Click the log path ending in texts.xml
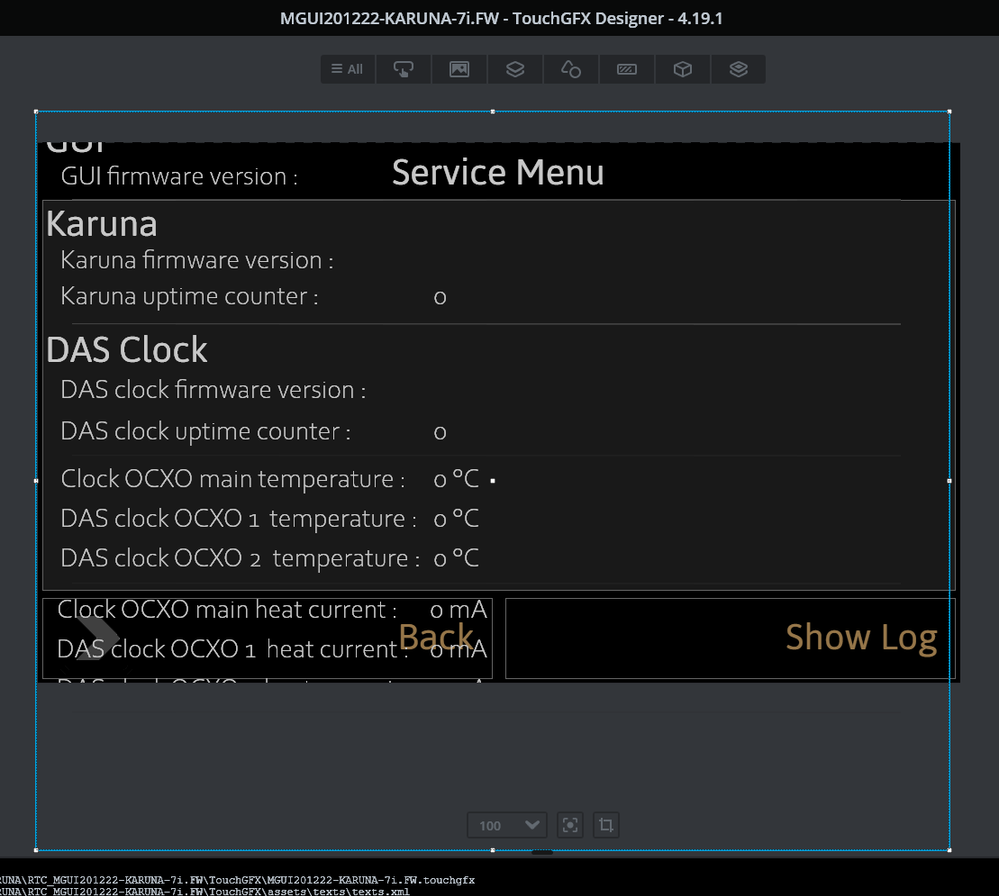Screen dimensions: 999x896 pyautogui.click(x=205, y=892)
